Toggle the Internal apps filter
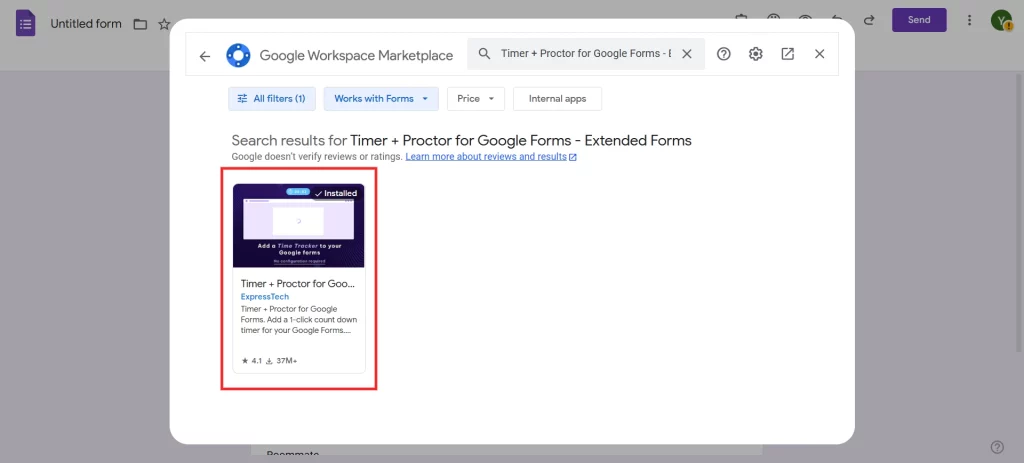The height and width of the screenshot is (463, 1024). (557, 98)
